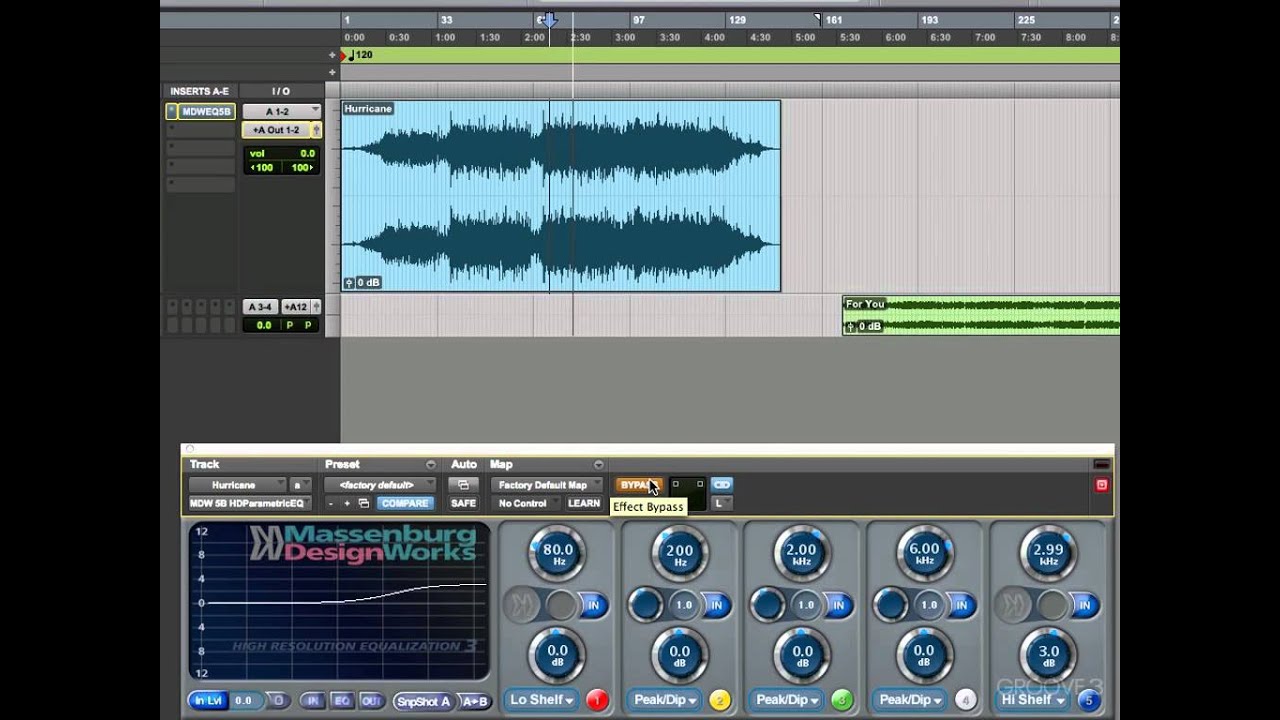Open the Preset menu circle arrow
This screenshot has height=720, width=1280.
[431, 464]
